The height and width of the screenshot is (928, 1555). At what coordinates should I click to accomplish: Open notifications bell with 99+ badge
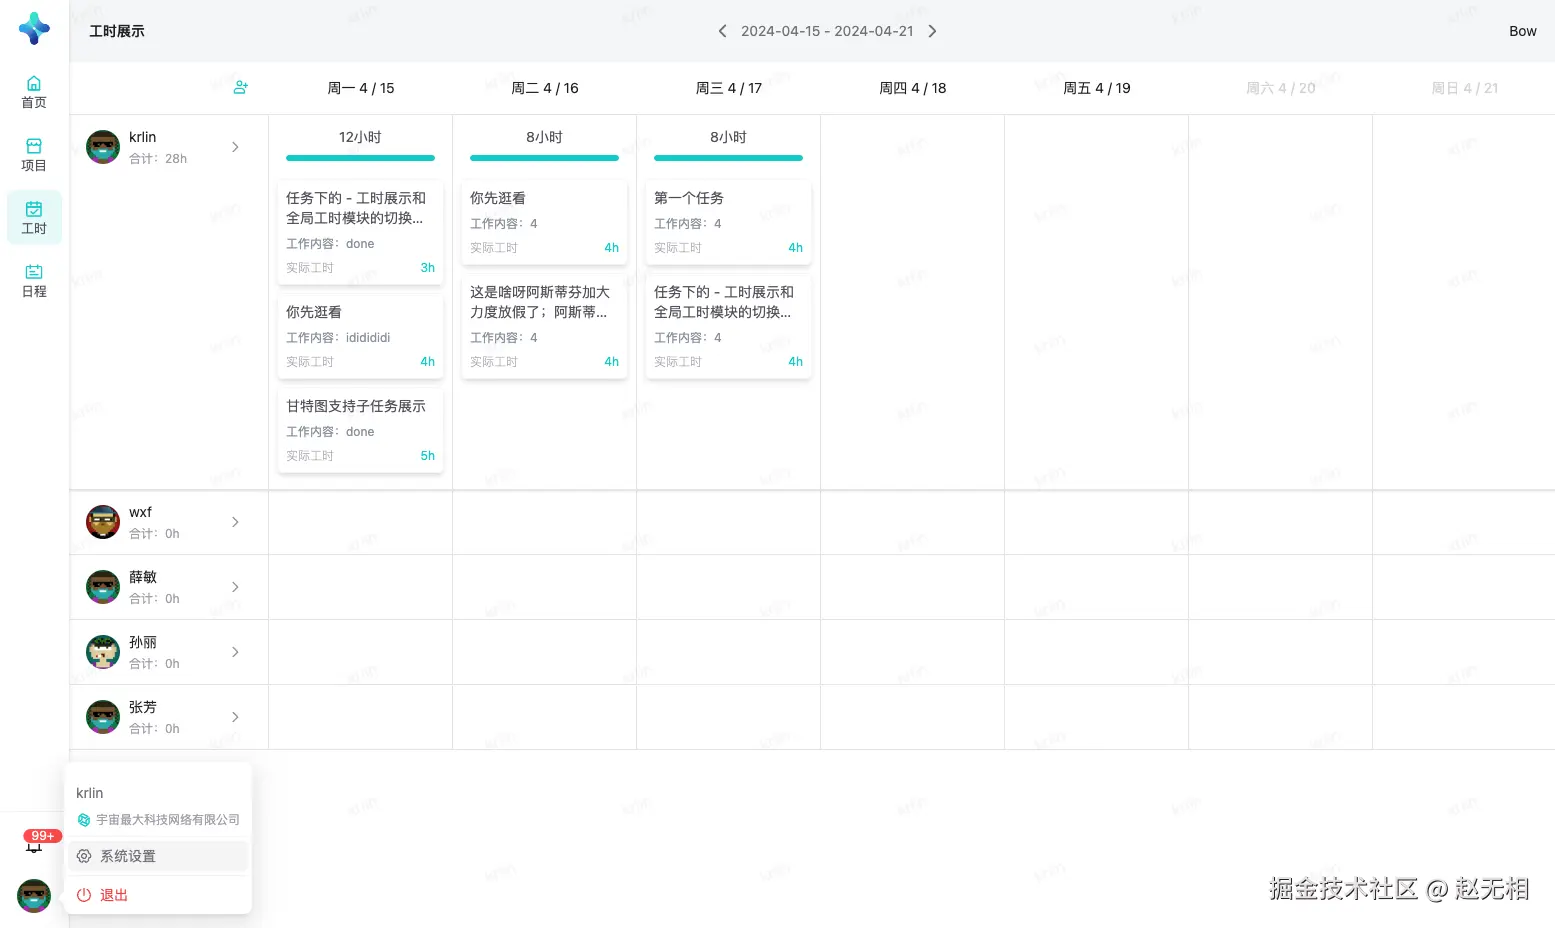(x=34, y=845)
